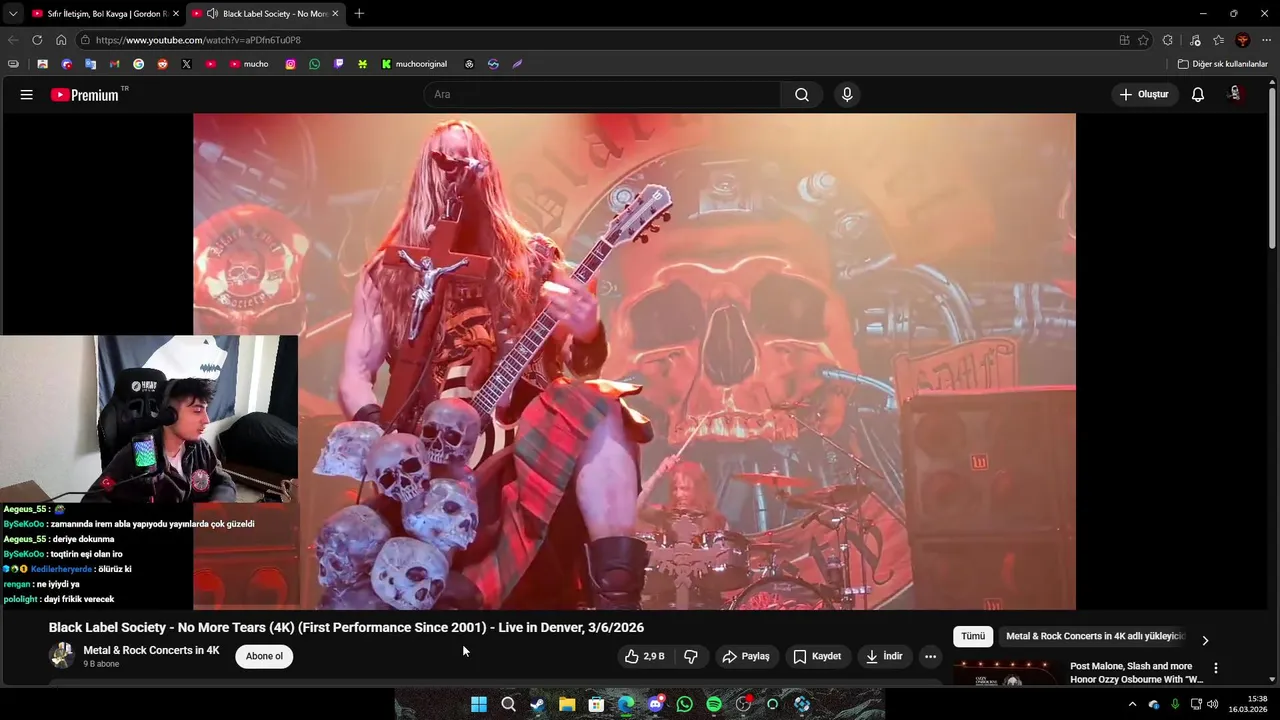Image resolution: width=1280 pixels, height=720 pixels.
Task: Open browser extensions puzzle icon
Action: pos(1167,40)
